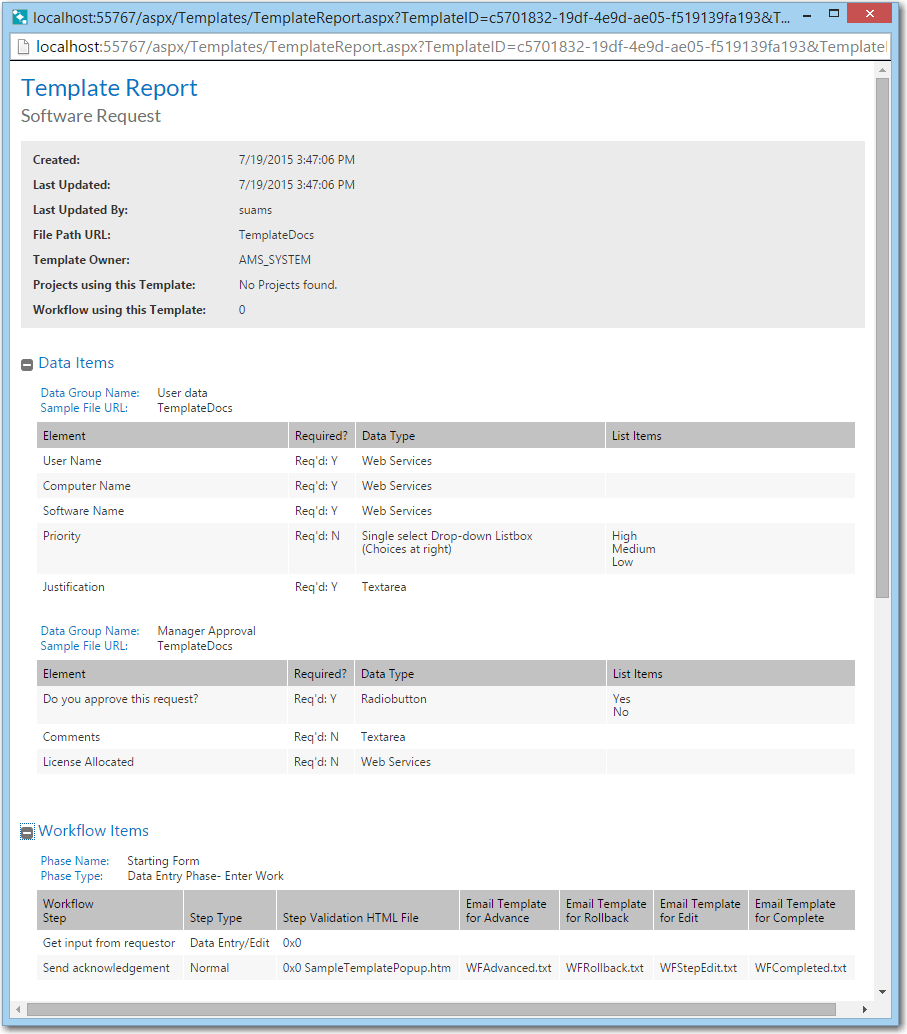The height and width of the screenshot is (1034, 907).
Task: Click 'Single select Drop-down Listbox' data type
Action: click(x=447, y=536)
